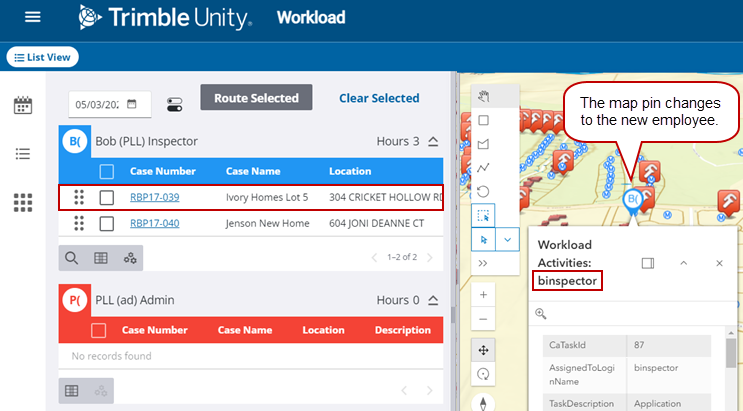Open column chooser in Admin table toolbar
Screen dimensions: 743x411
pyautogui.click(x=72, y=391)
